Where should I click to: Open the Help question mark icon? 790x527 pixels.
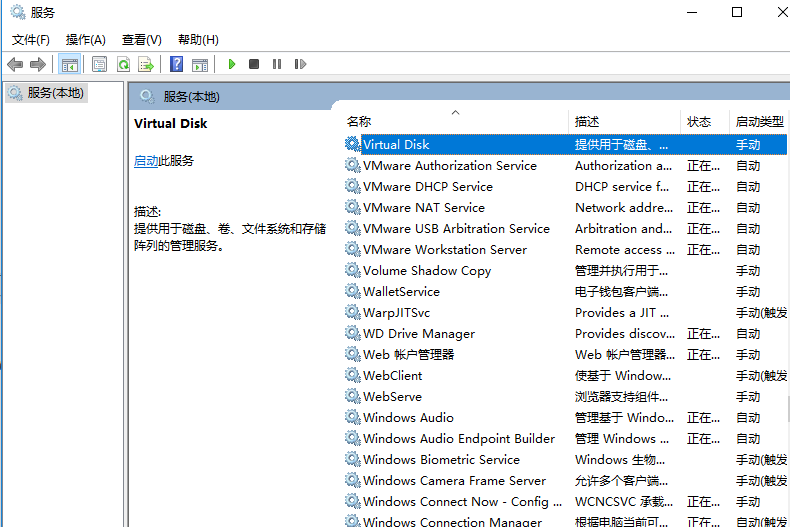[176, 64]
